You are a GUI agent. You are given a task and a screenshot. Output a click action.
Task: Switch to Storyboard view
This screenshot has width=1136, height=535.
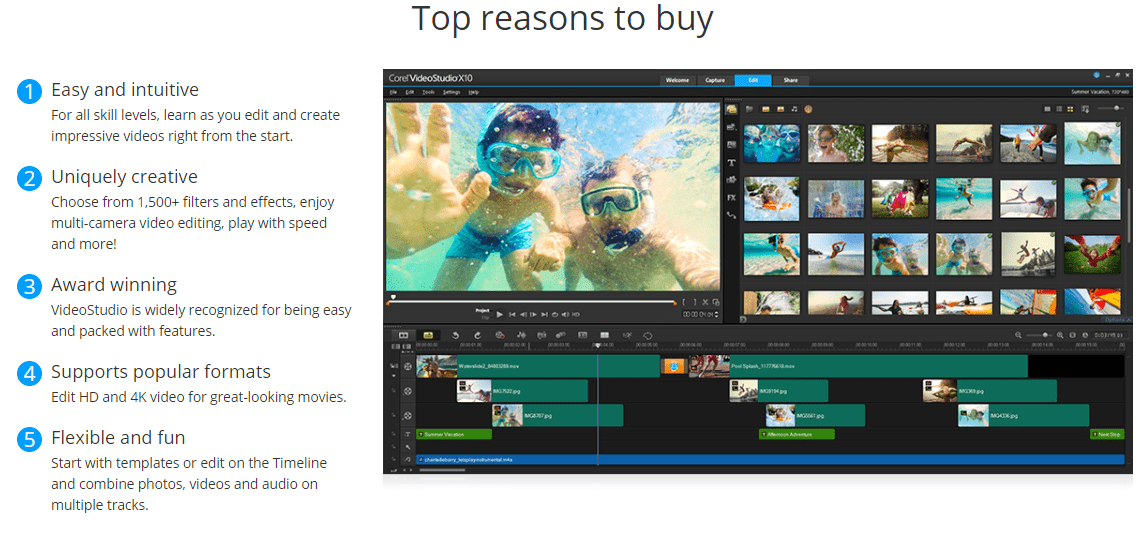(x=403, y=335)
